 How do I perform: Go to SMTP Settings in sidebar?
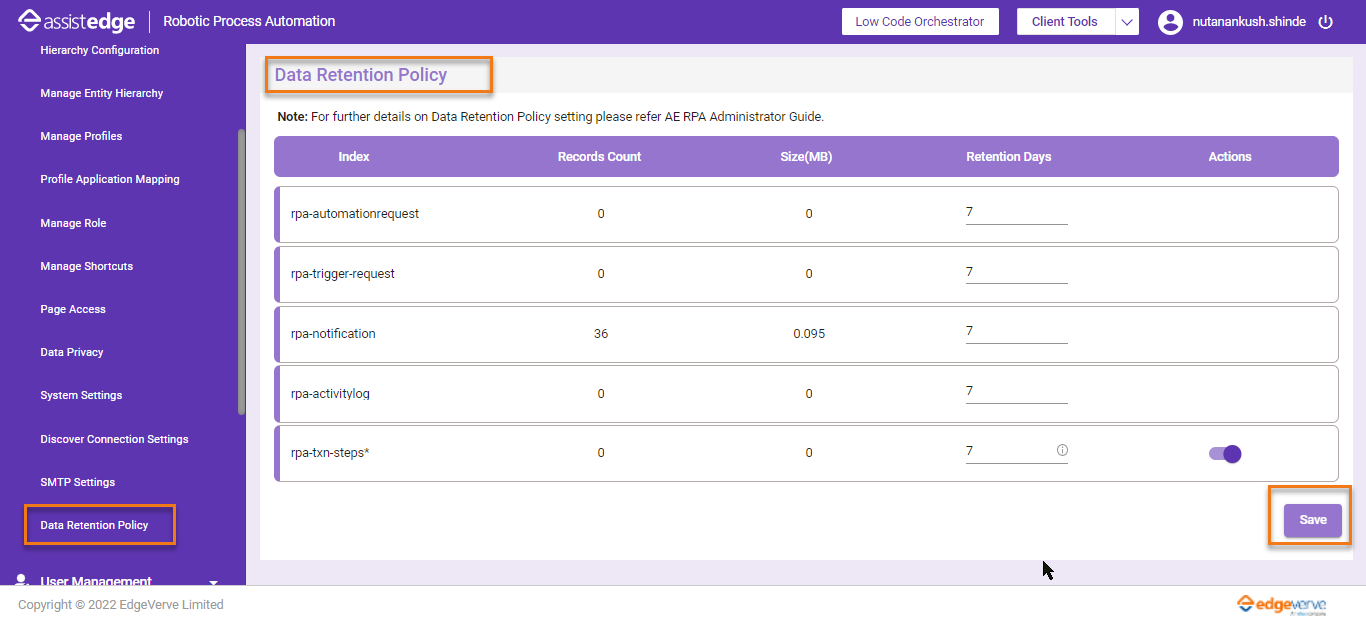(x=77, y=482)
